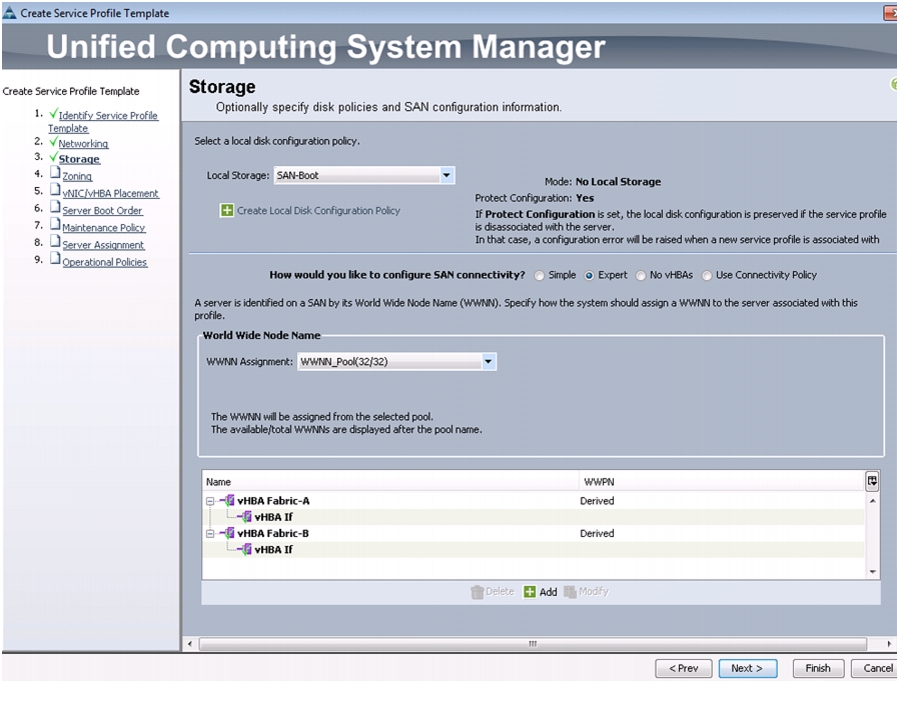
Task: Go to the Networking step
Action: coord(84,144)
